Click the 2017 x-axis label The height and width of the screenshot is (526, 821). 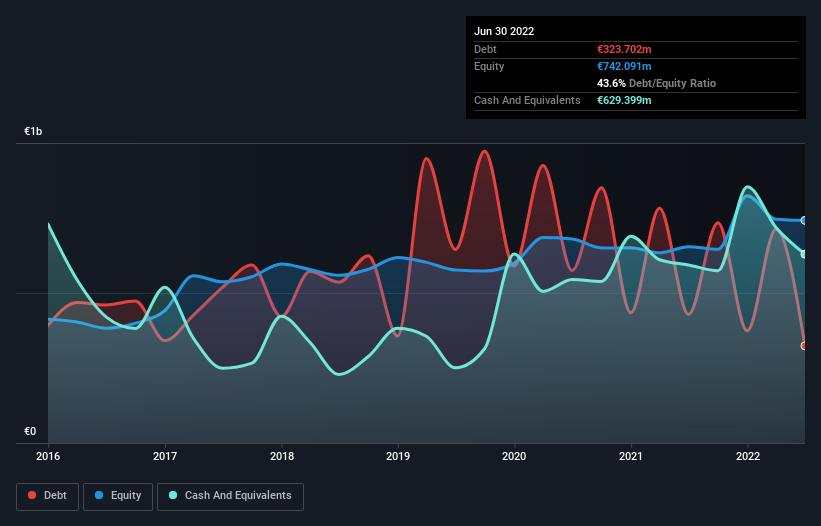click(165, 456)
